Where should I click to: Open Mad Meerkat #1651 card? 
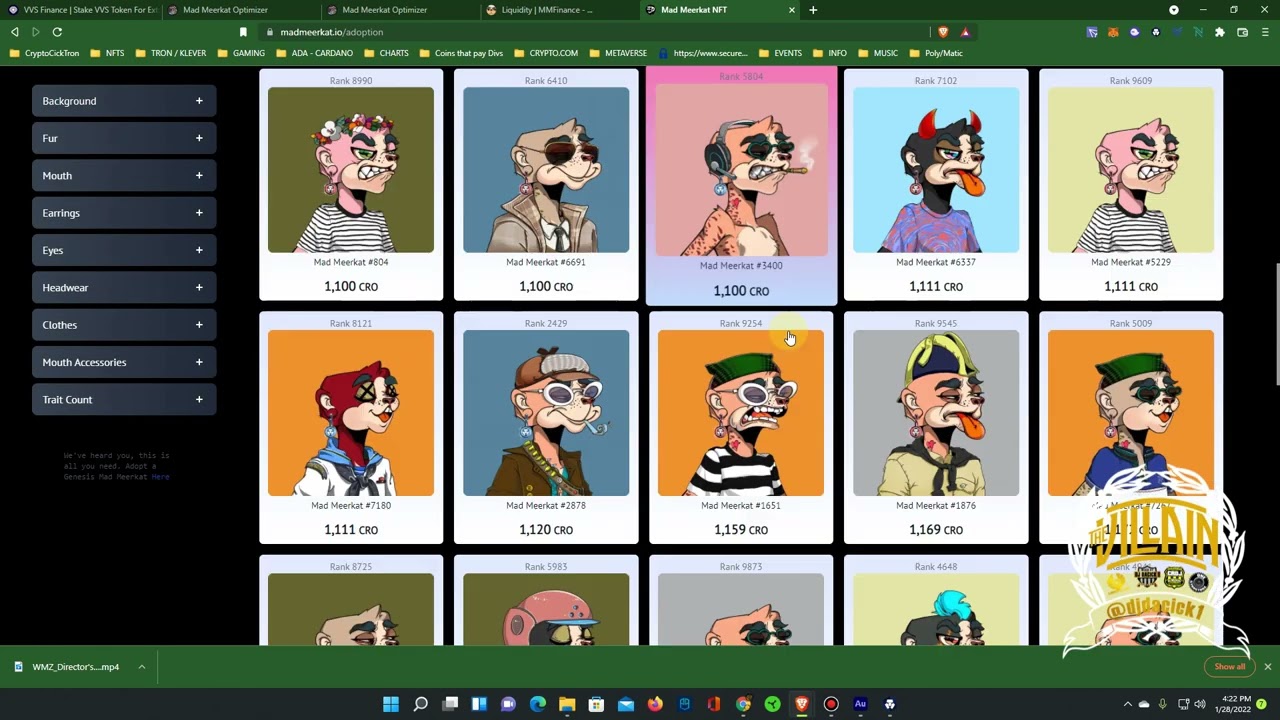click(x=741, y=428)
